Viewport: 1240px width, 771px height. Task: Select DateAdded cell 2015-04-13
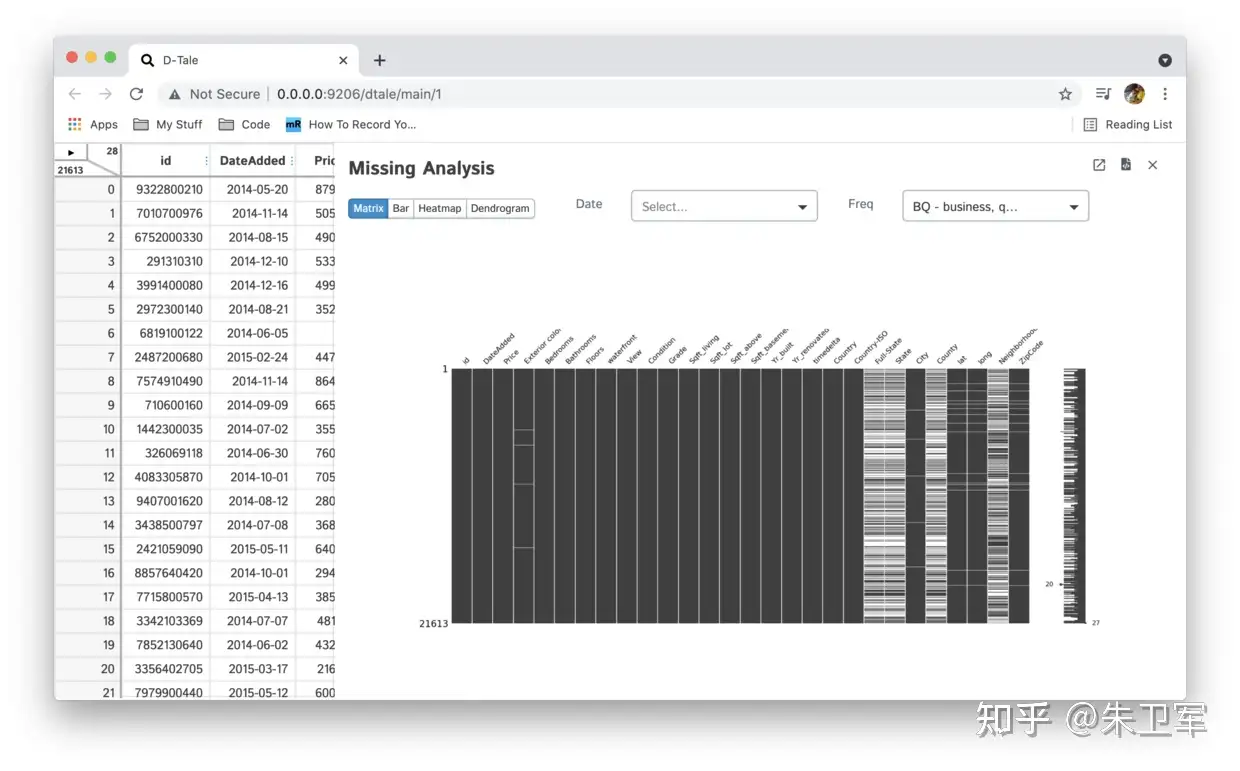(254, 597)
